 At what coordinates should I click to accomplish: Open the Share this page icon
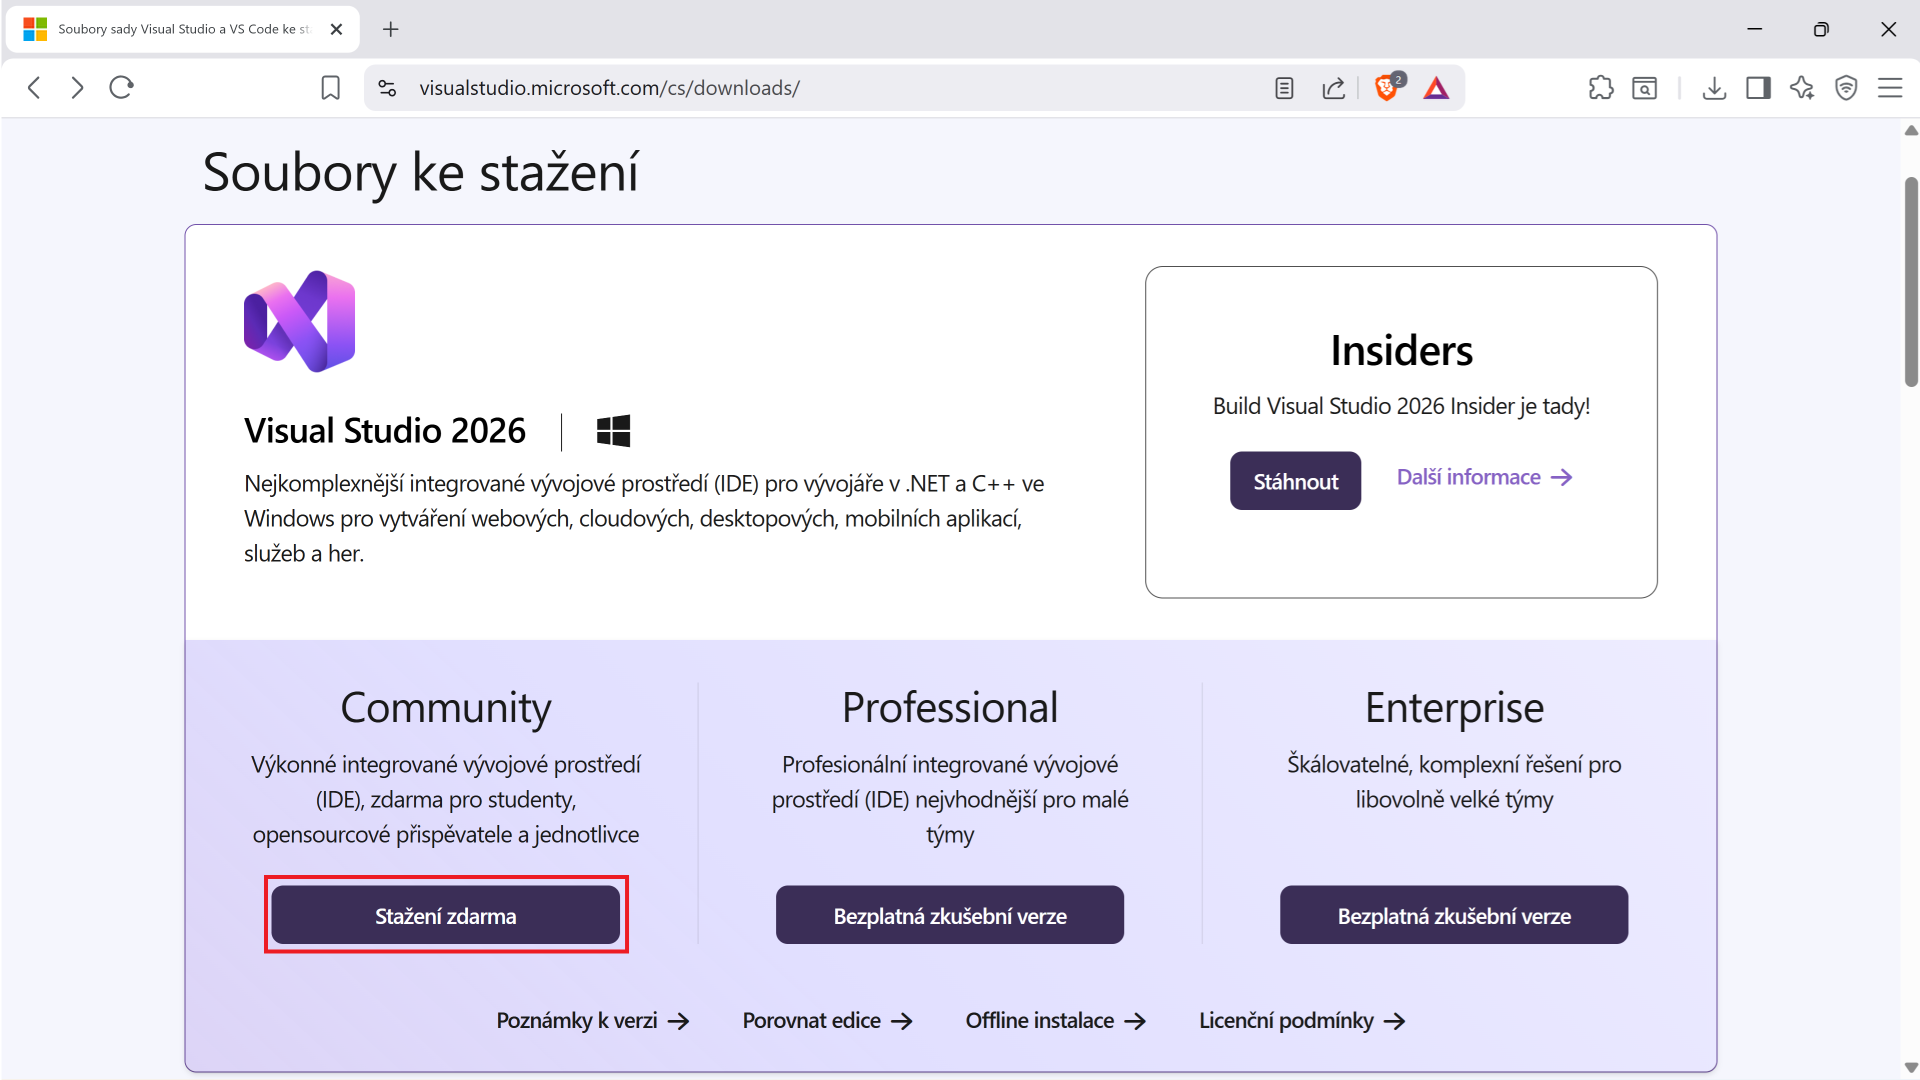coord(1334,88)
